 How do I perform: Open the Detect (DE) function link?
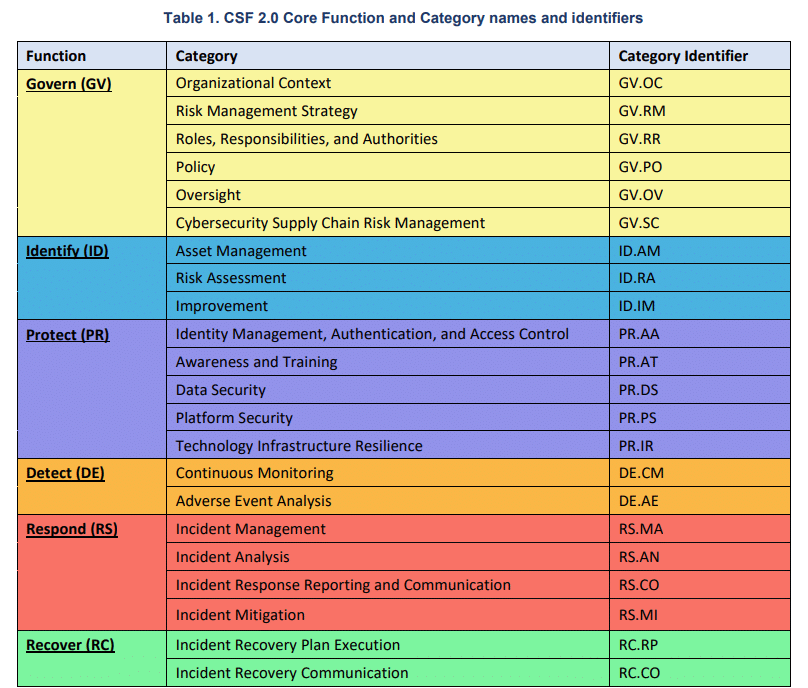[x=65, y=473]
